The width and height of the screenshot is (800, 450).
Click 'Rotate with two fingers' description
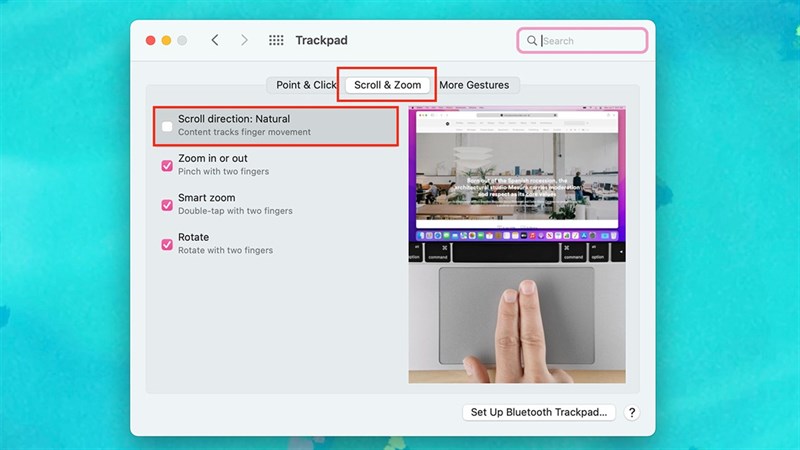[x=226, y=251]
